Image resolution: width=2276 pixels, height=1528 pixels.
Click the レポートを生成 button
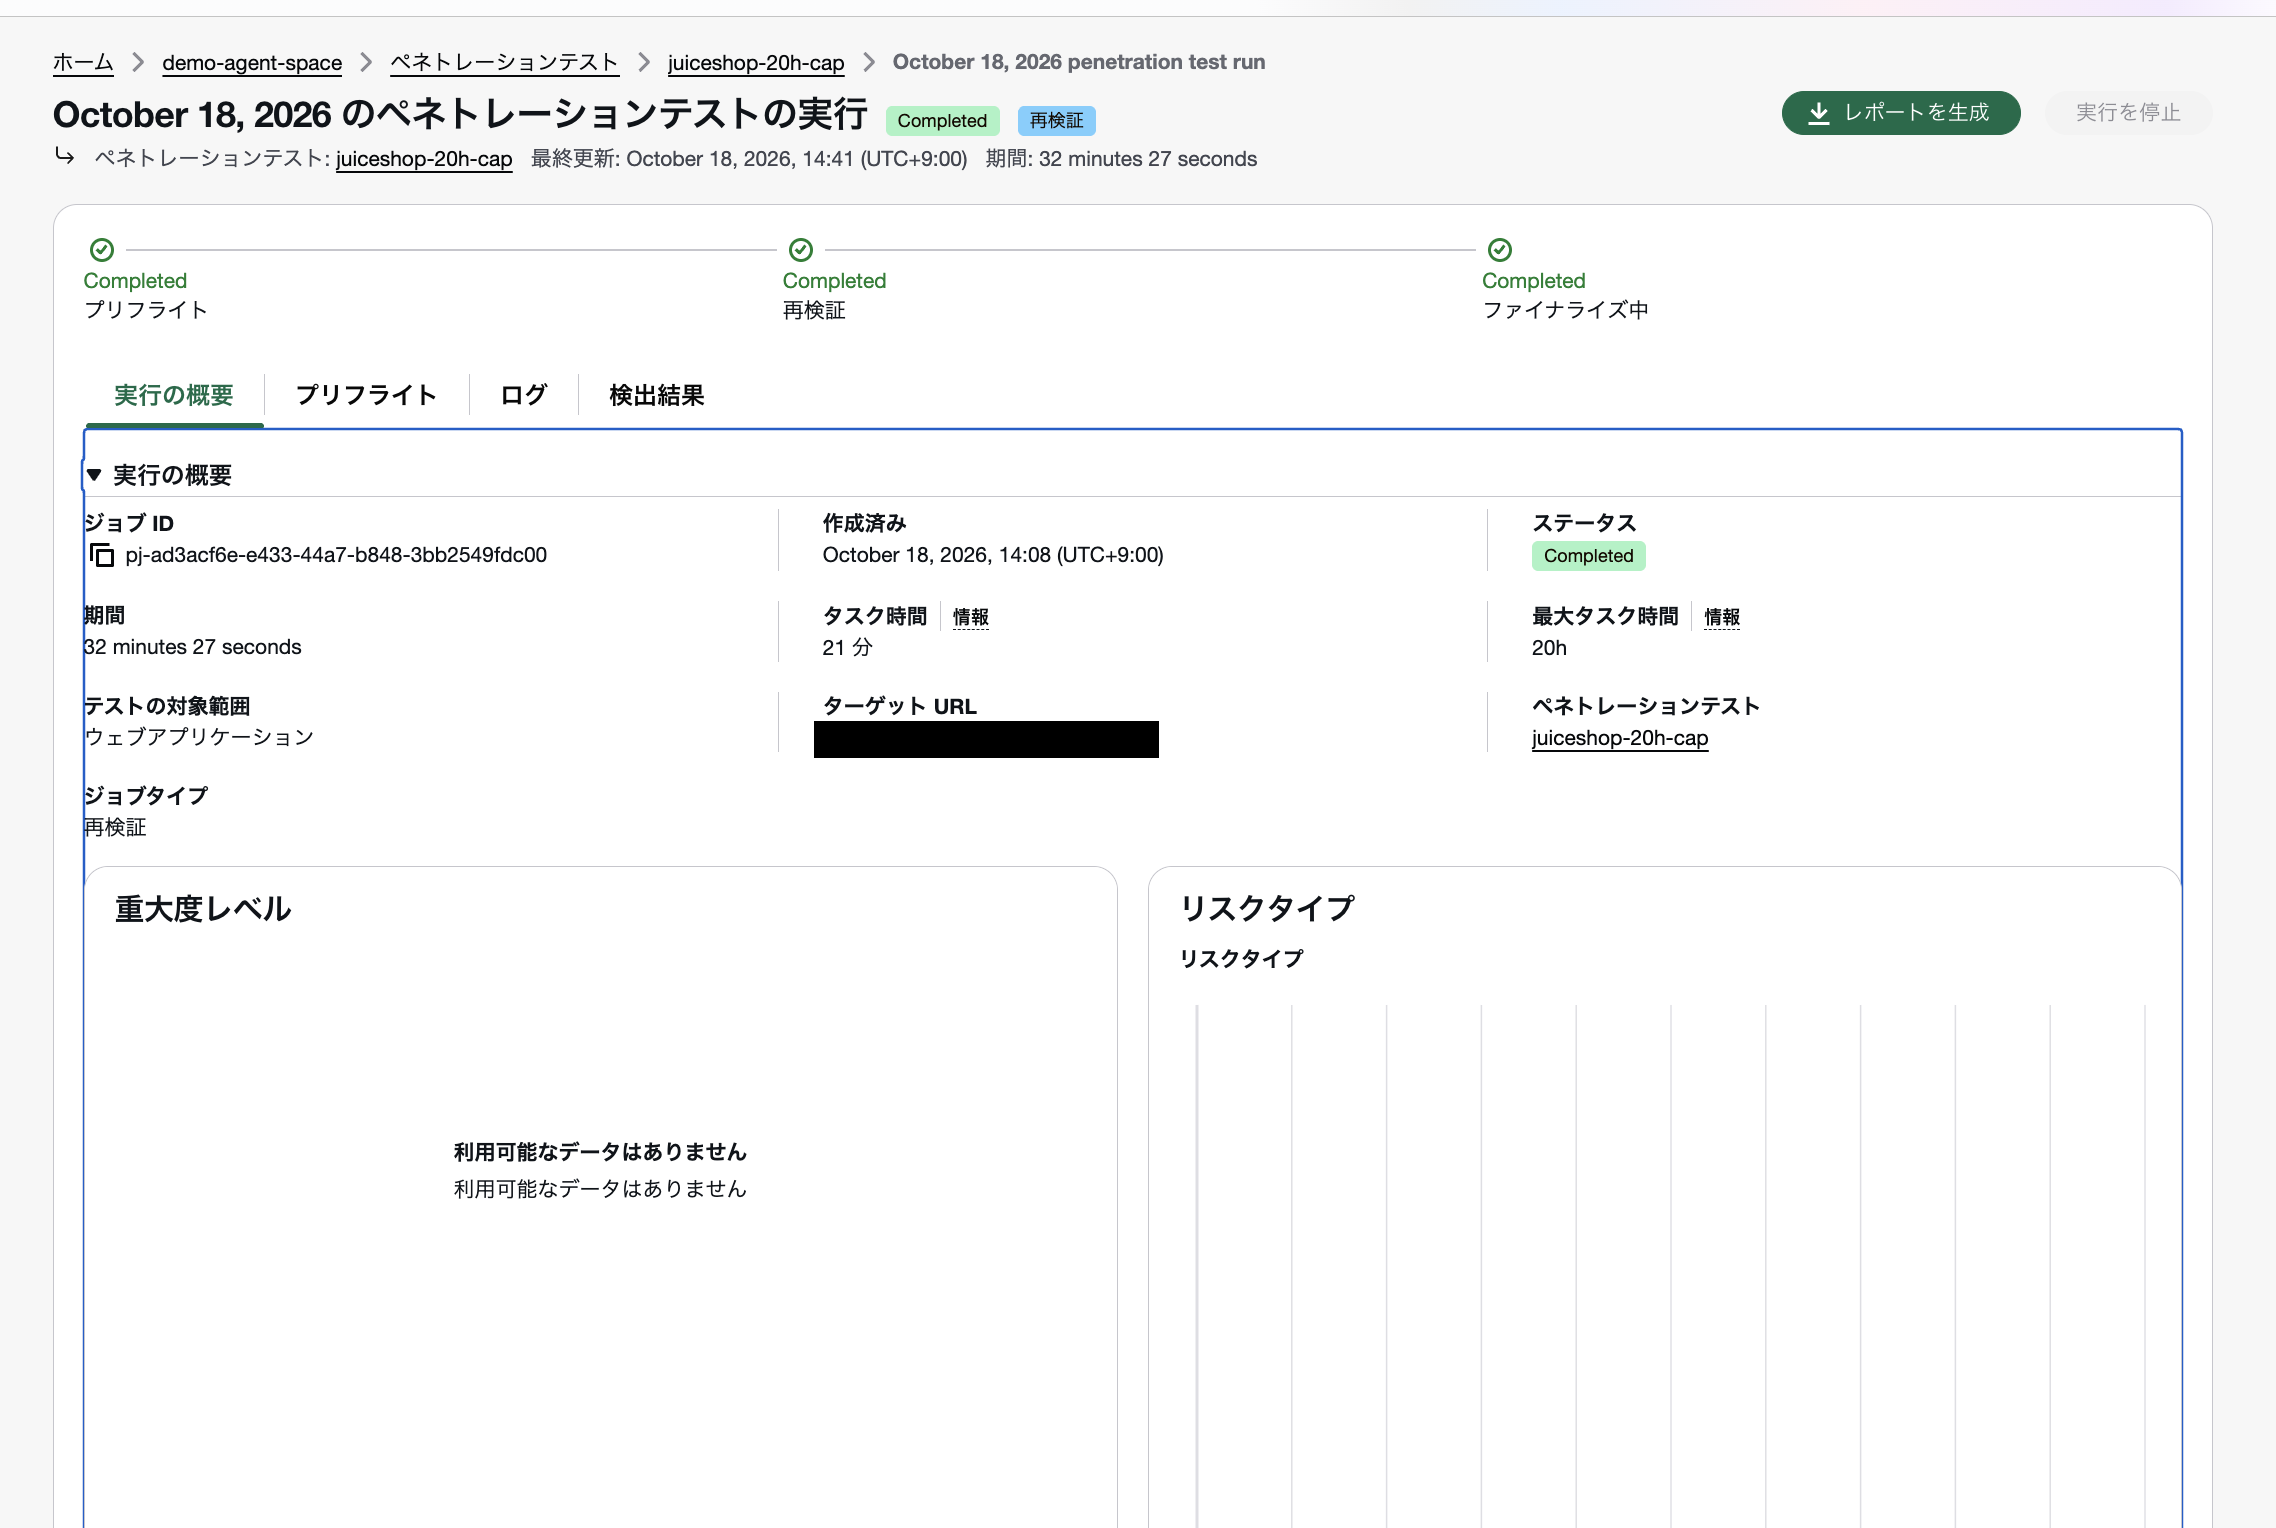[x=1901, y=113]
